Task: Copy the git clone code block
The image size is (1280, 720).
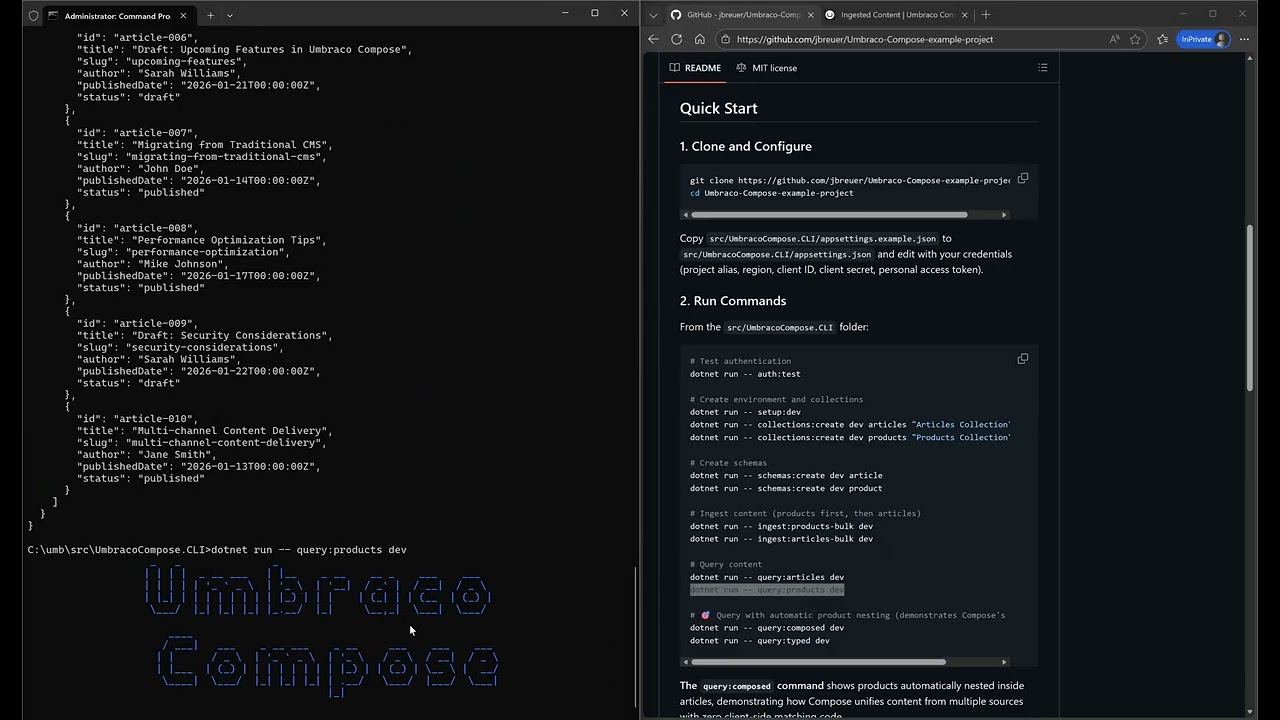Action: pyautogui.click(x=1022, y=179)
